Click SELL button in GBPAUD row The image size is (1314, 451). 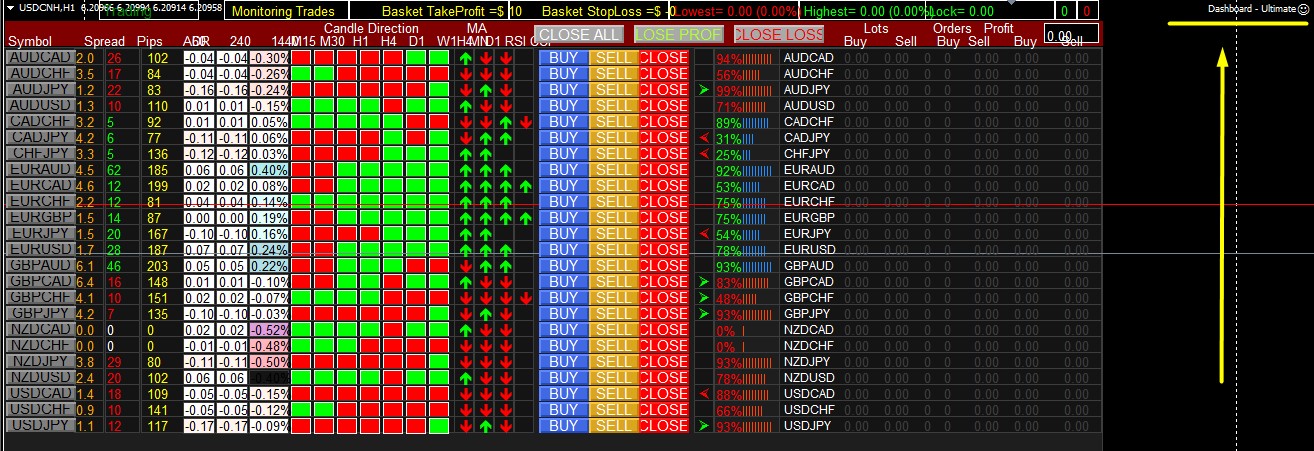(x=614, y=266)
